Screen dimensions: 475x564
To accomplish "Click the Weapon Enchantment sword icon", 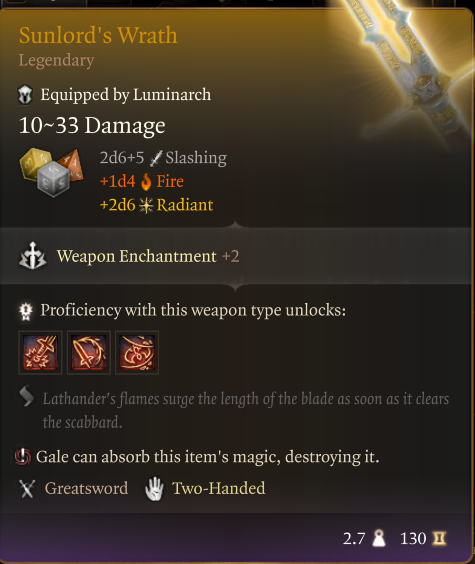I will point(32,256).
